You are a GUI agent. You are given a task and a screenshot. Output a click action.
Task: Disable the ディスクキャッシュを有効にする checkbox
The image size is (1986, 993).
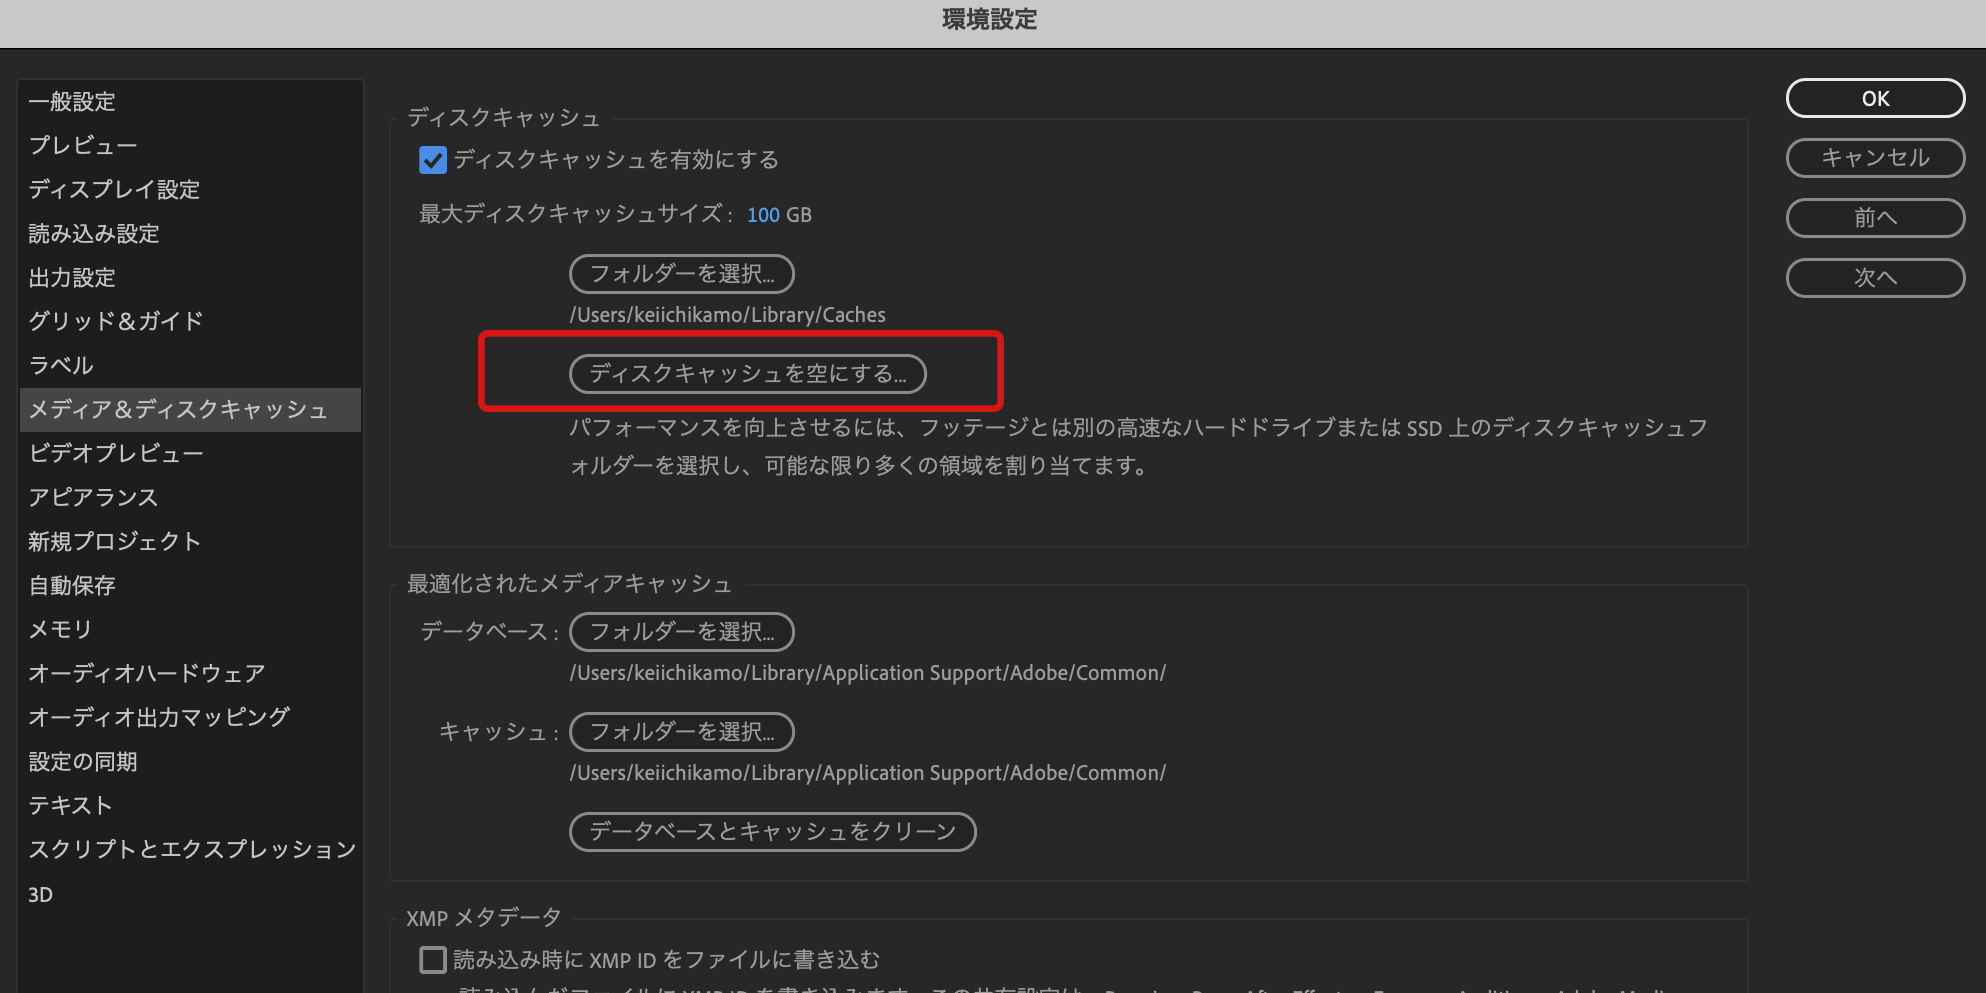click(433, 159)
